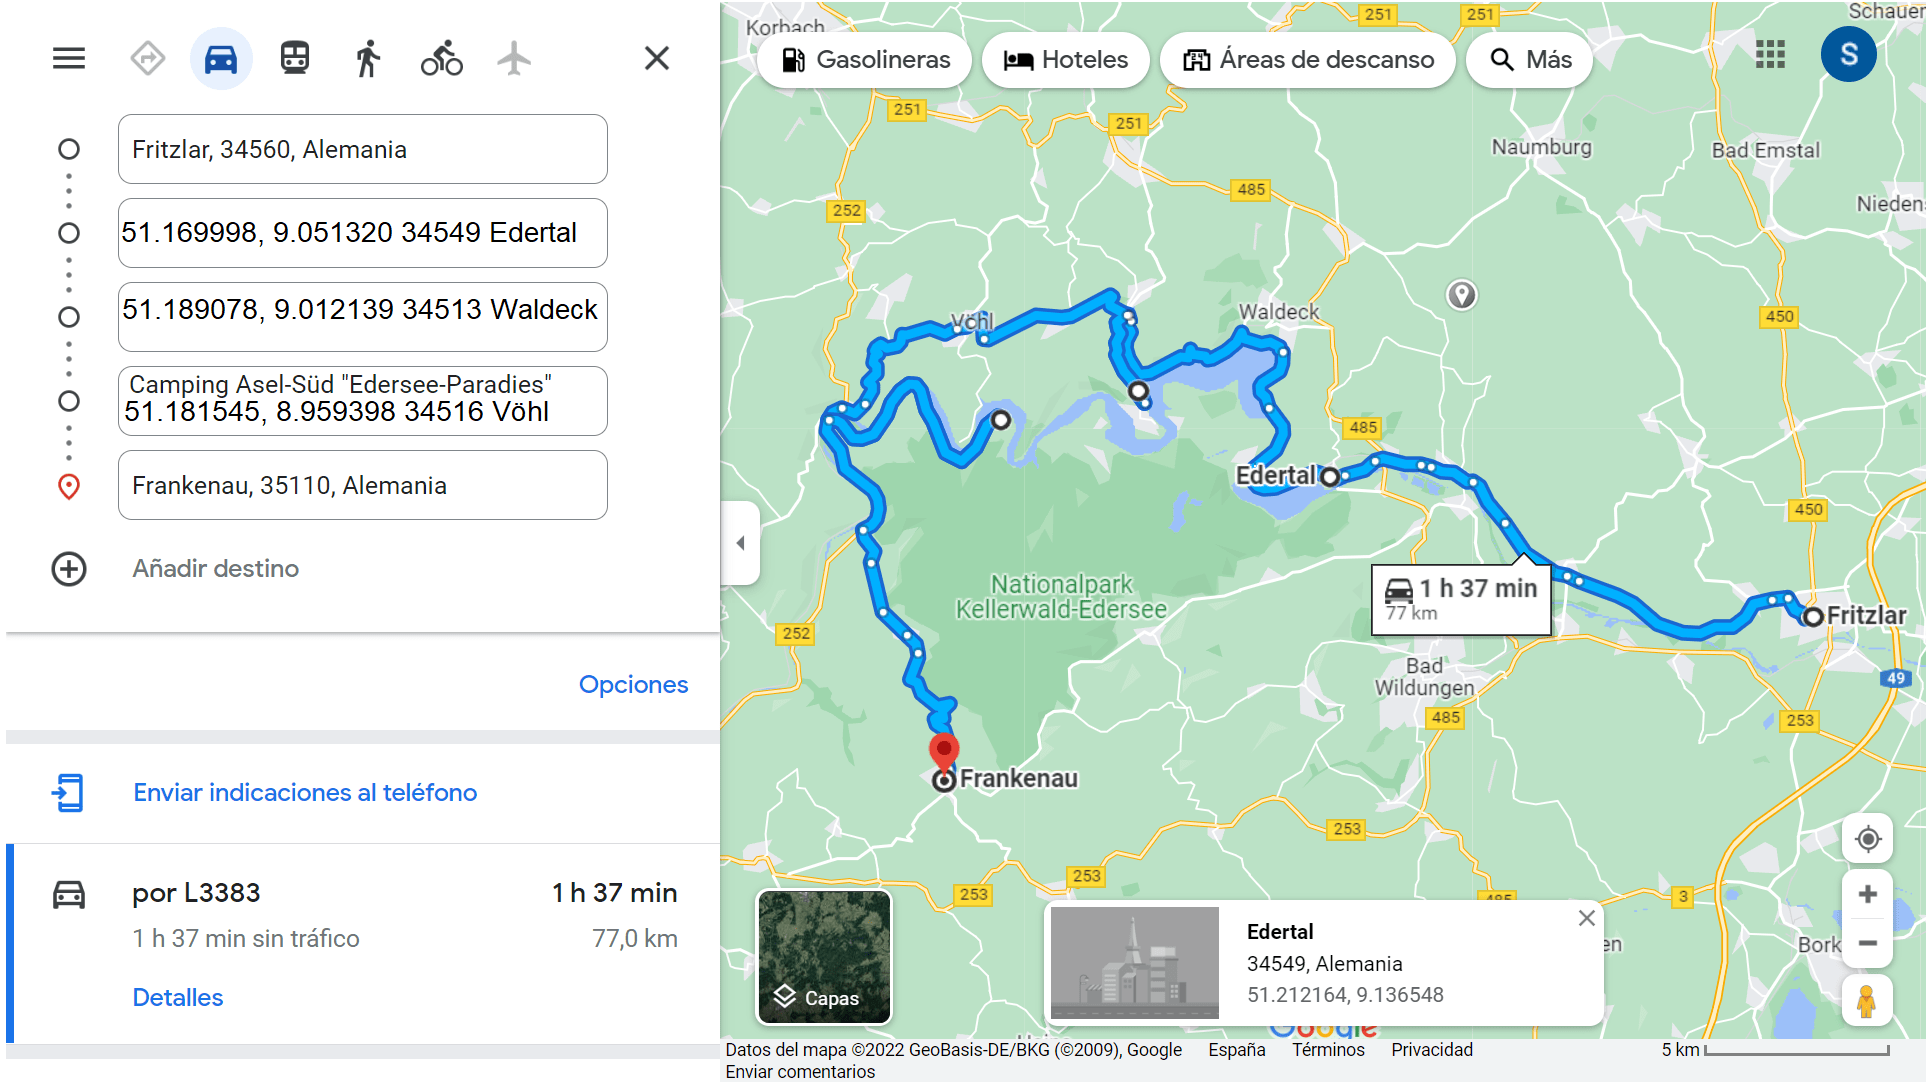Select the flights travel mode

[514, 58]
